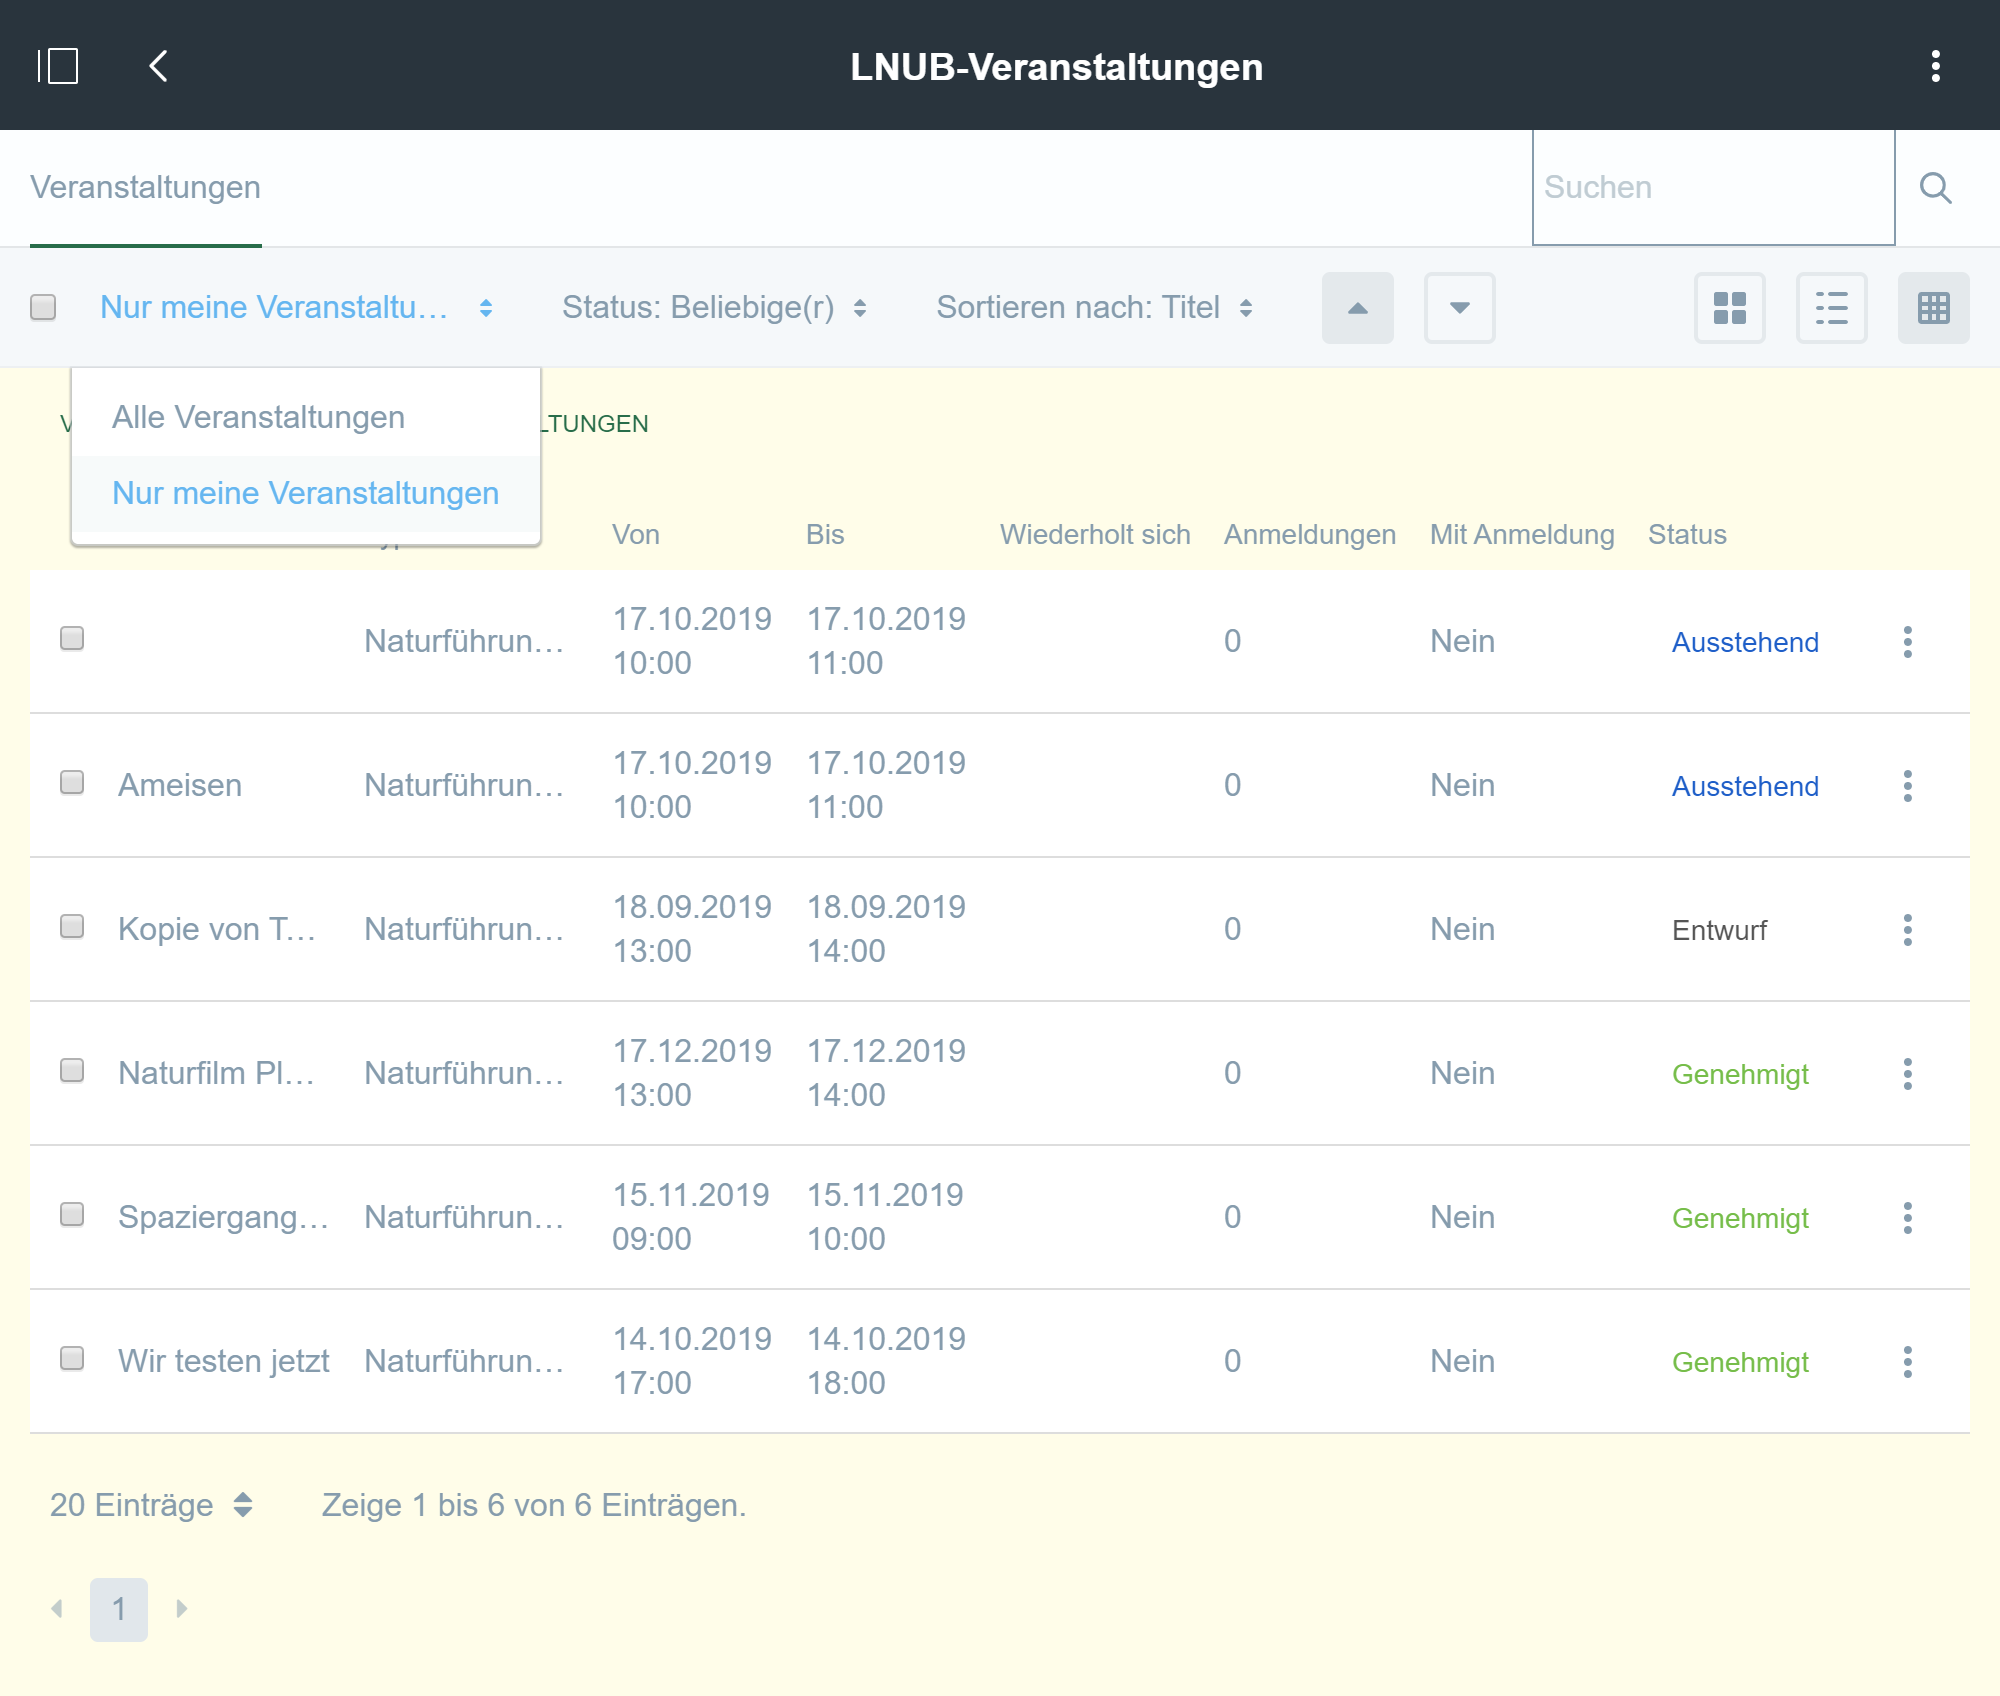Open the Sortieren nach: Titel dropdown
The height and width of the screenshot is (1696, 2000).
[1094, 307]
